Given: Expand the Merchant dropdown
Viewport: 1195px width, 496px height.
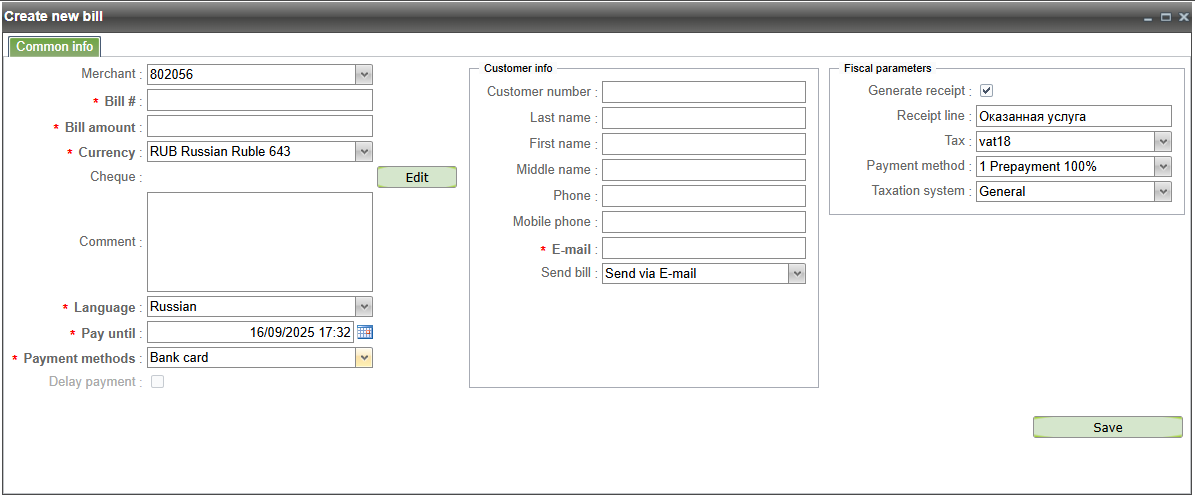Looking at the screenshot, I should pos(364,74).
